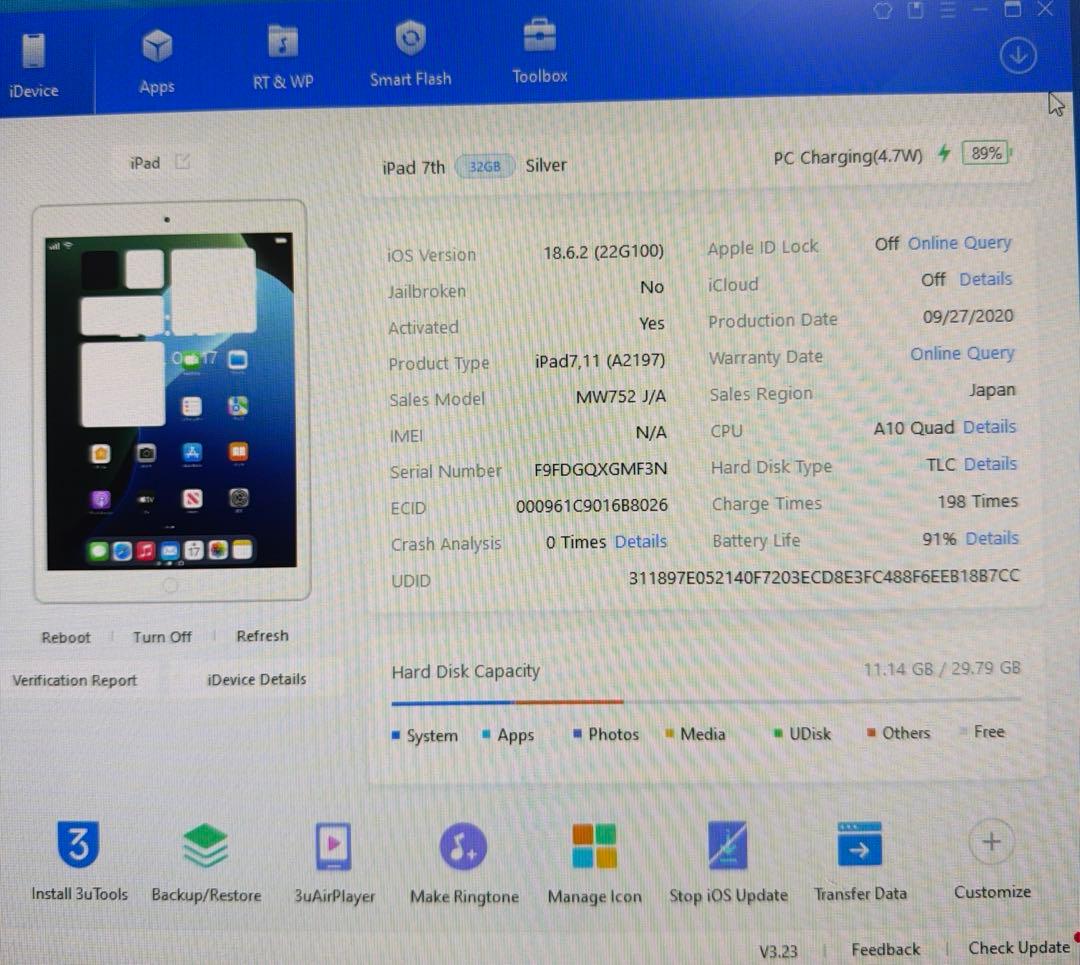This screenshot has height=965, width=1080.
Task: Run Online Query for Warranty Date
Action: coord(961,353)
